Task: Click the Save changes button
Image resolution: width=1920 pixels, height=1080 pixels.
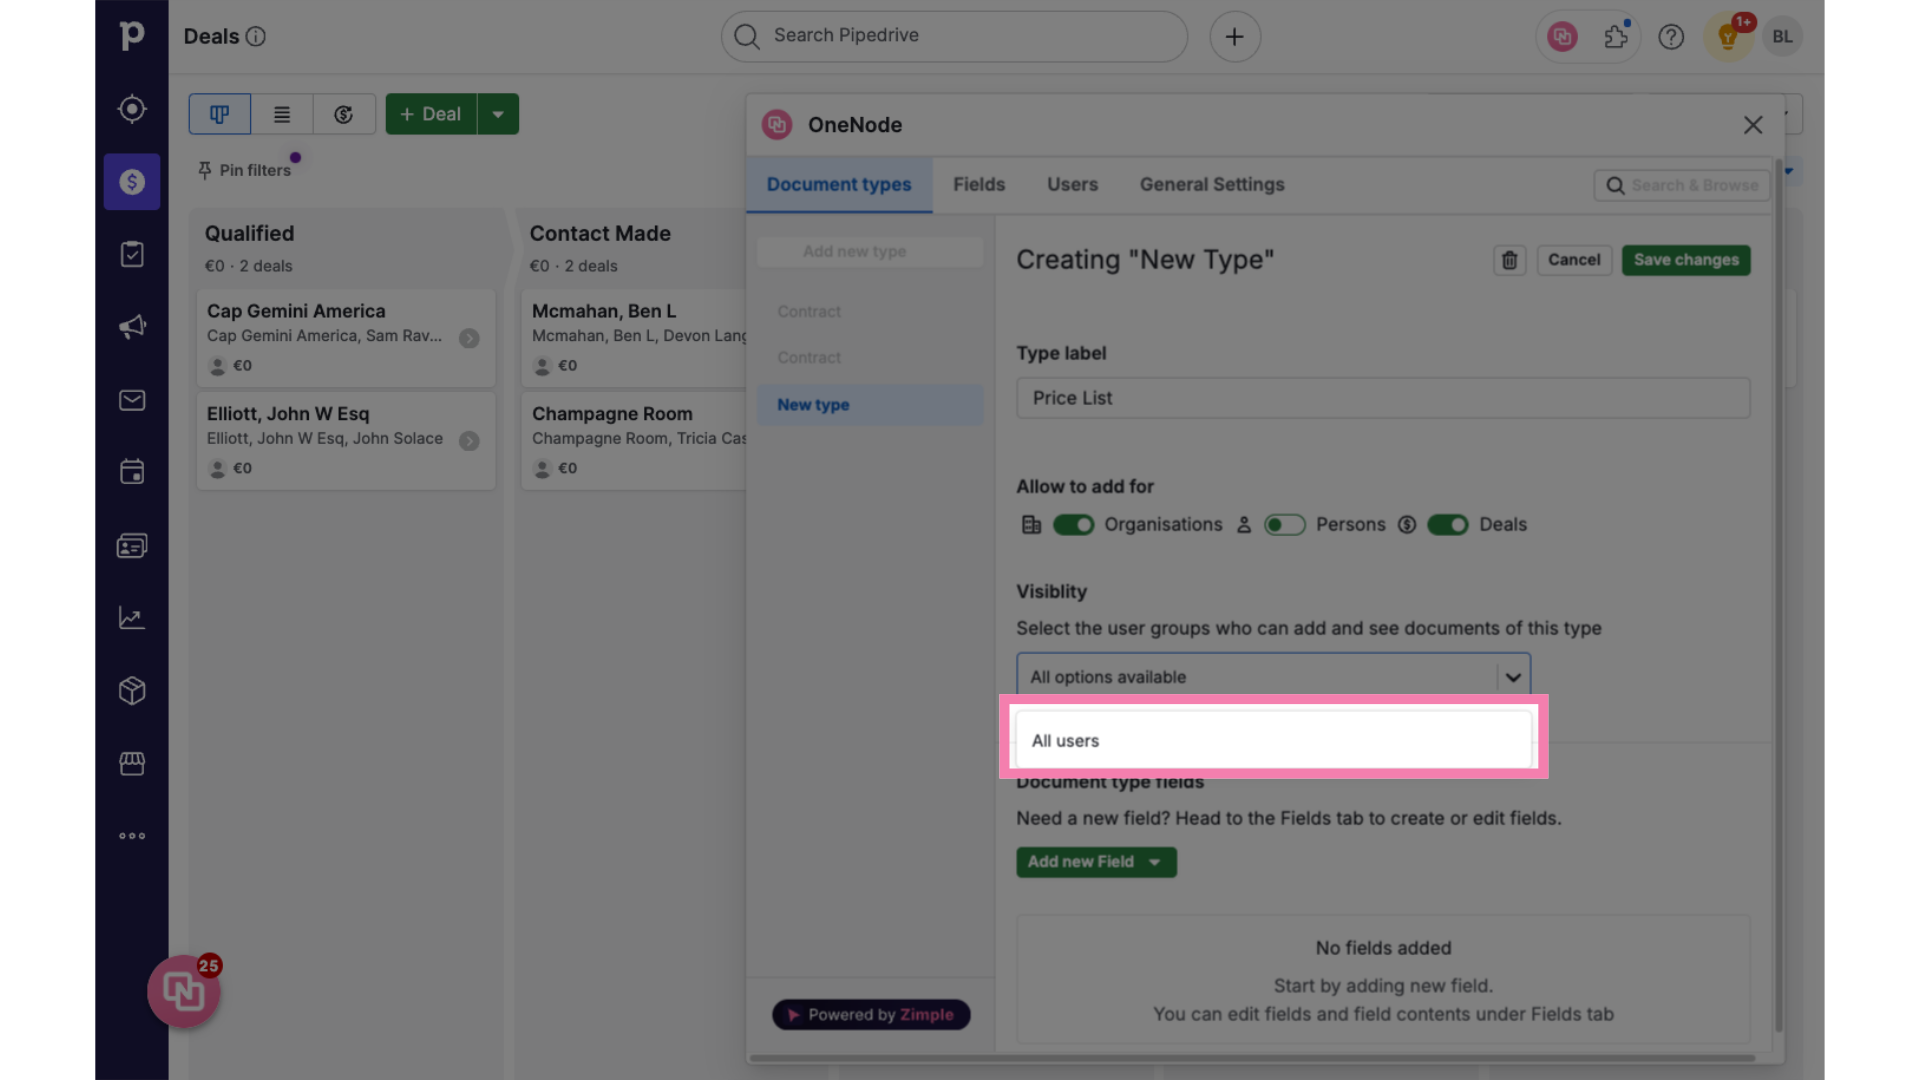Action: [1685, 260]
